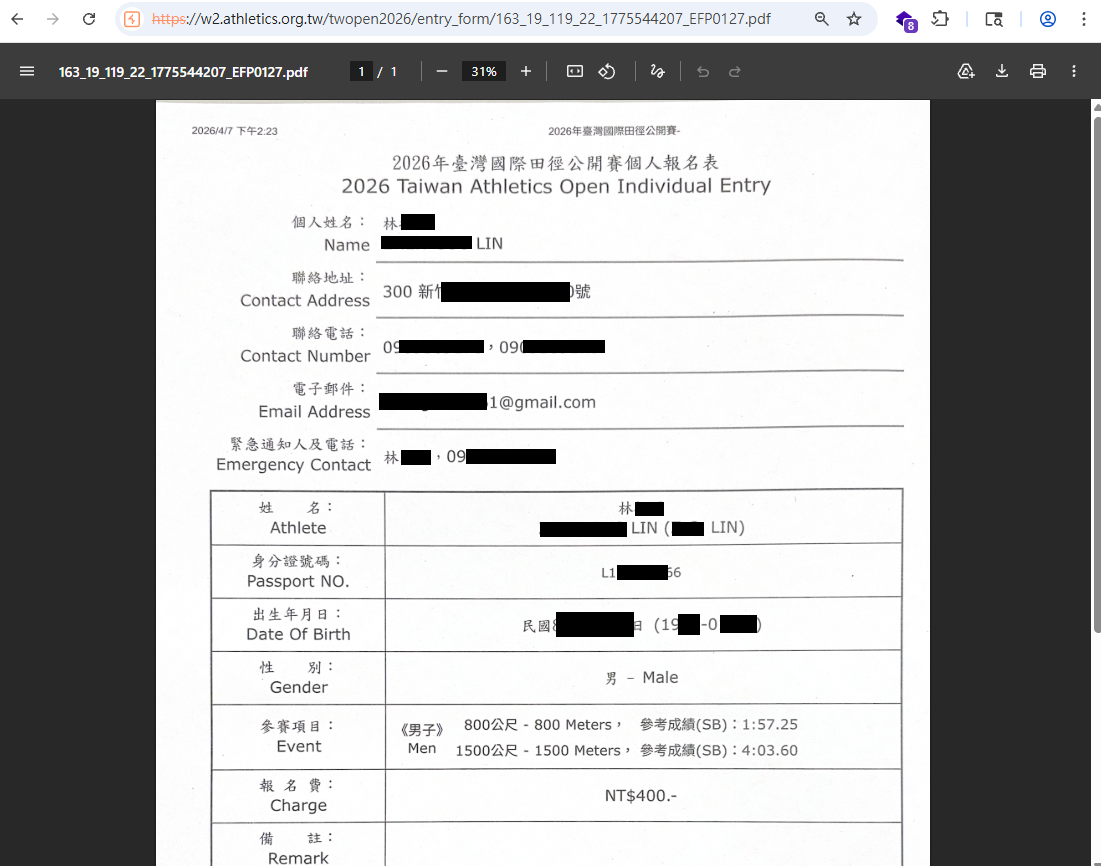The image size is (1101, 866).
Task: Select the Draw annotation tool
Action: (x=657, y=72)
